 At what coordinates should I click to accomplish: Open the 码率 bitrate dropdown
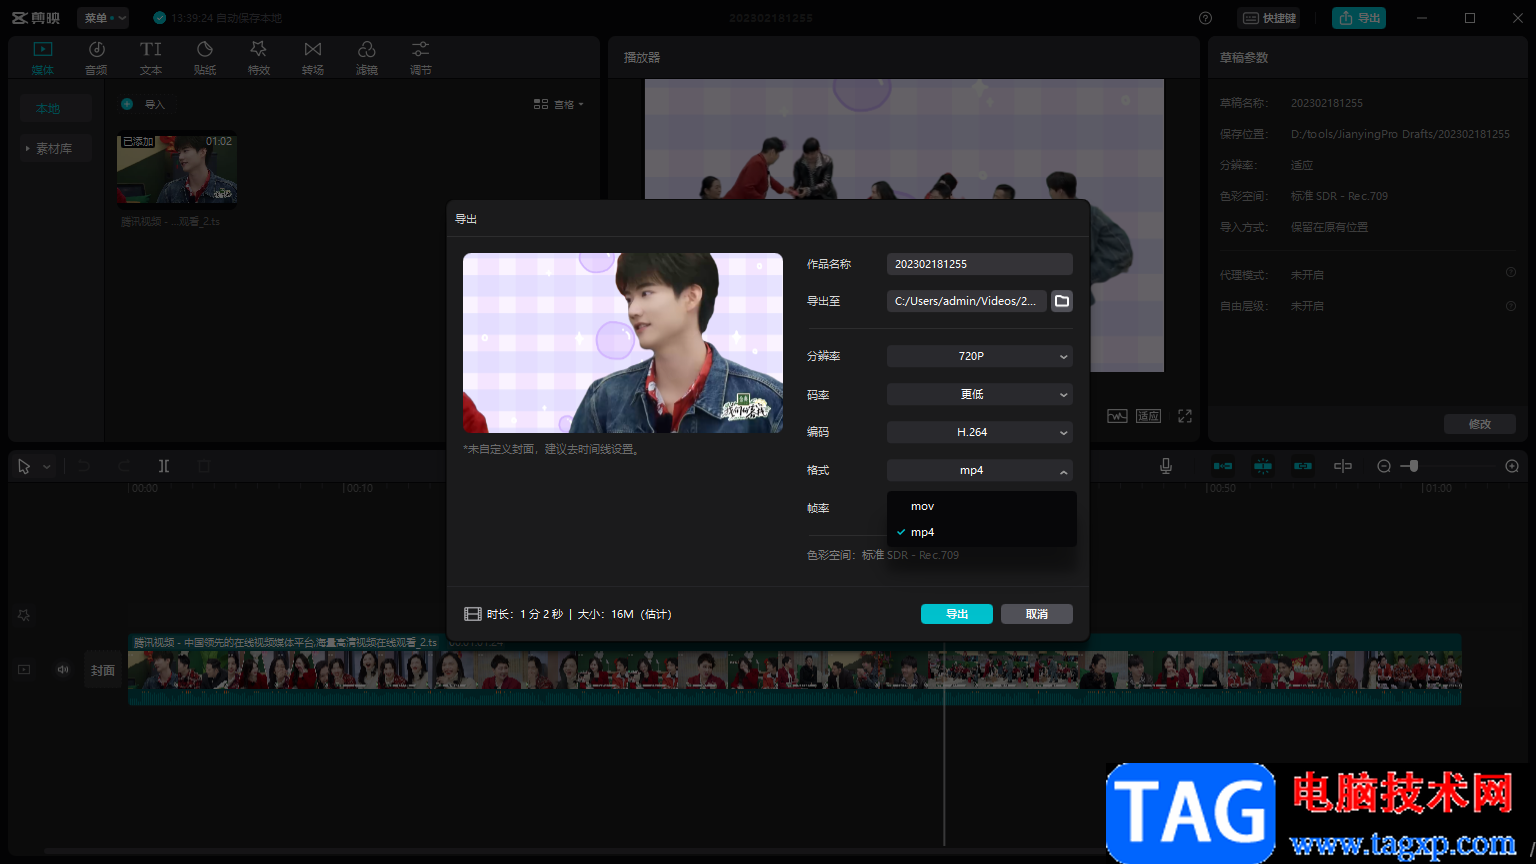coord(979,394)
